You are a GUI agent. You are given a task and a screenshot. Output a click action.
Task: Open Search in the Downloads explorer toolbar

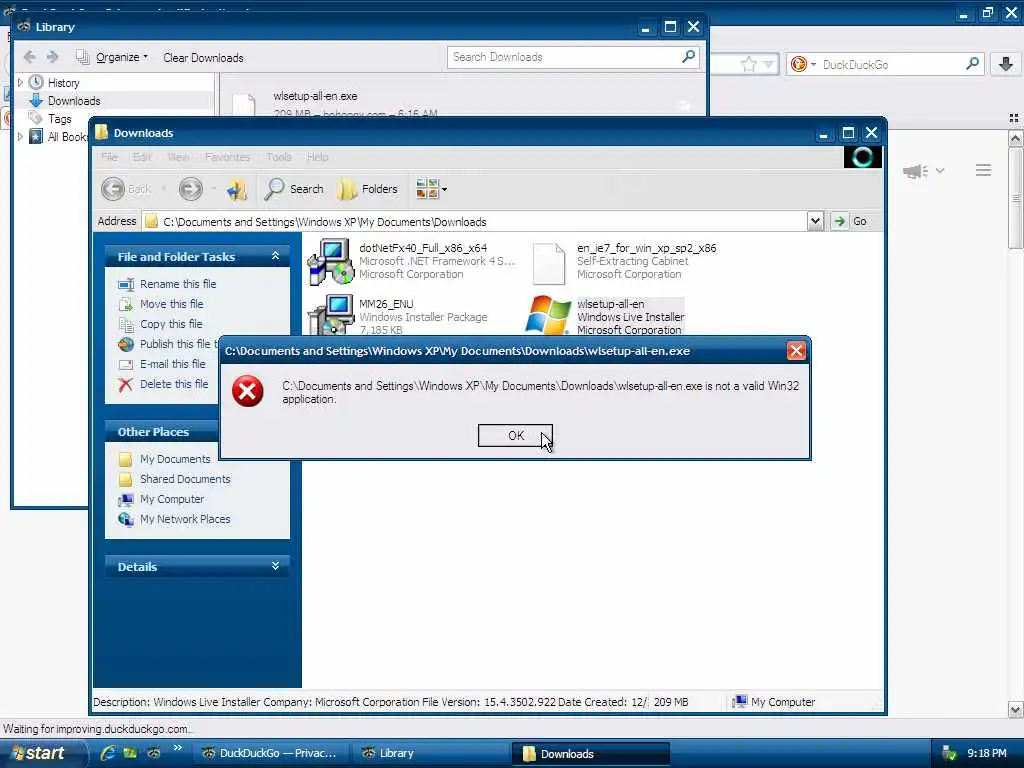(x=295, y=189)
